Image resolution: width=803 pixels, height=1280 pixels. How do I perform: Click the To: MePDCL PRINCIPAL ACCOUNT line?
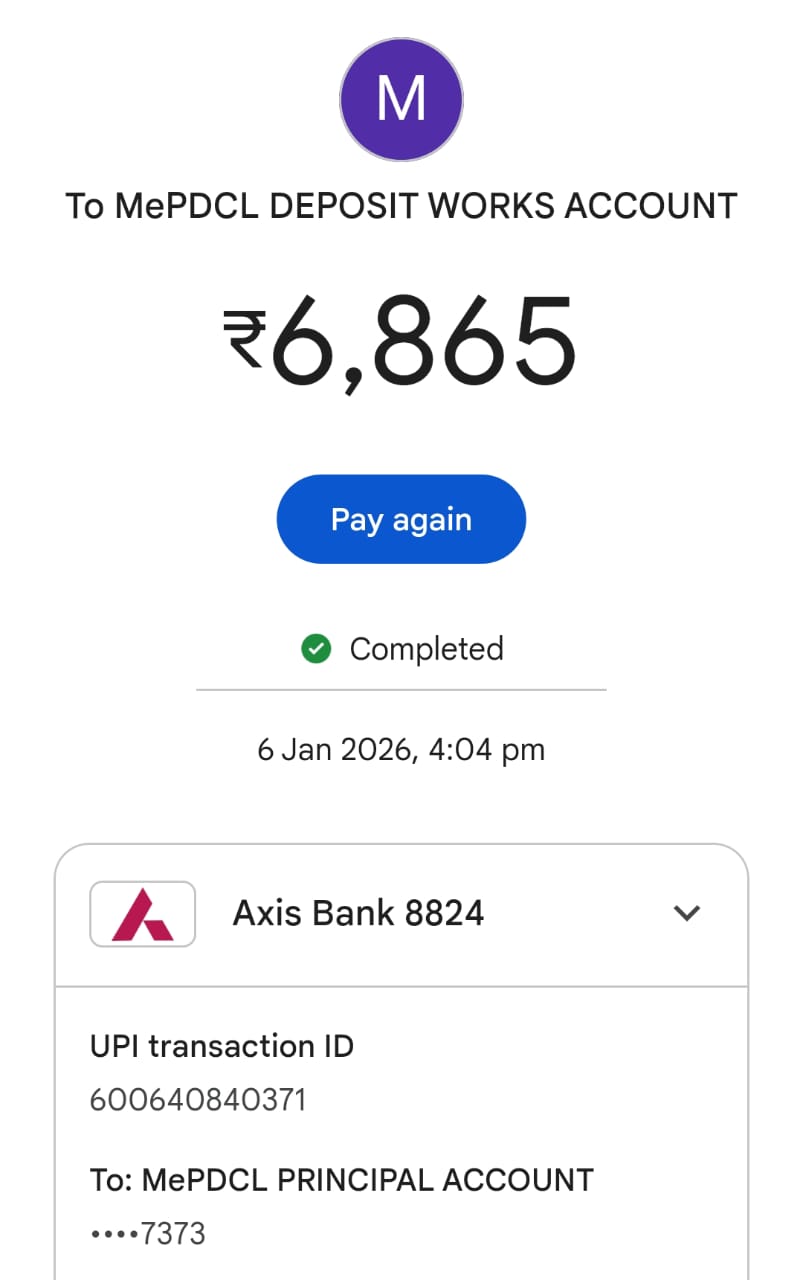(342, 1180)
